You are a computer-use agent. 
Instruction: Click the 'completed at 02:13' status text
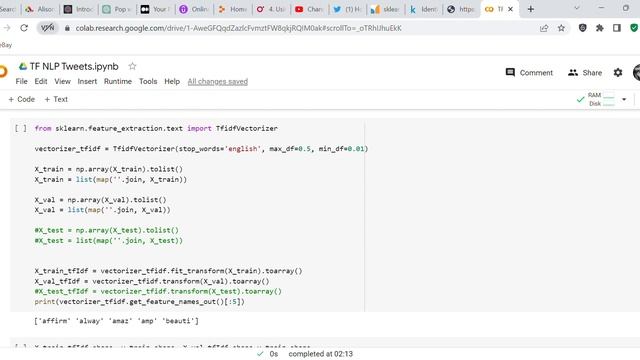click(320, 354)
